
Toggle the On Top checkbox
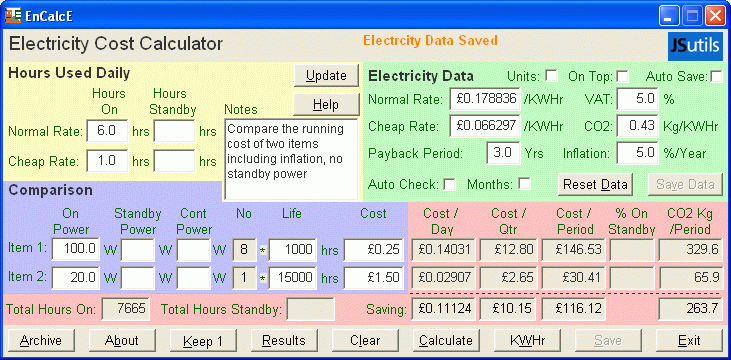[622, 76]
